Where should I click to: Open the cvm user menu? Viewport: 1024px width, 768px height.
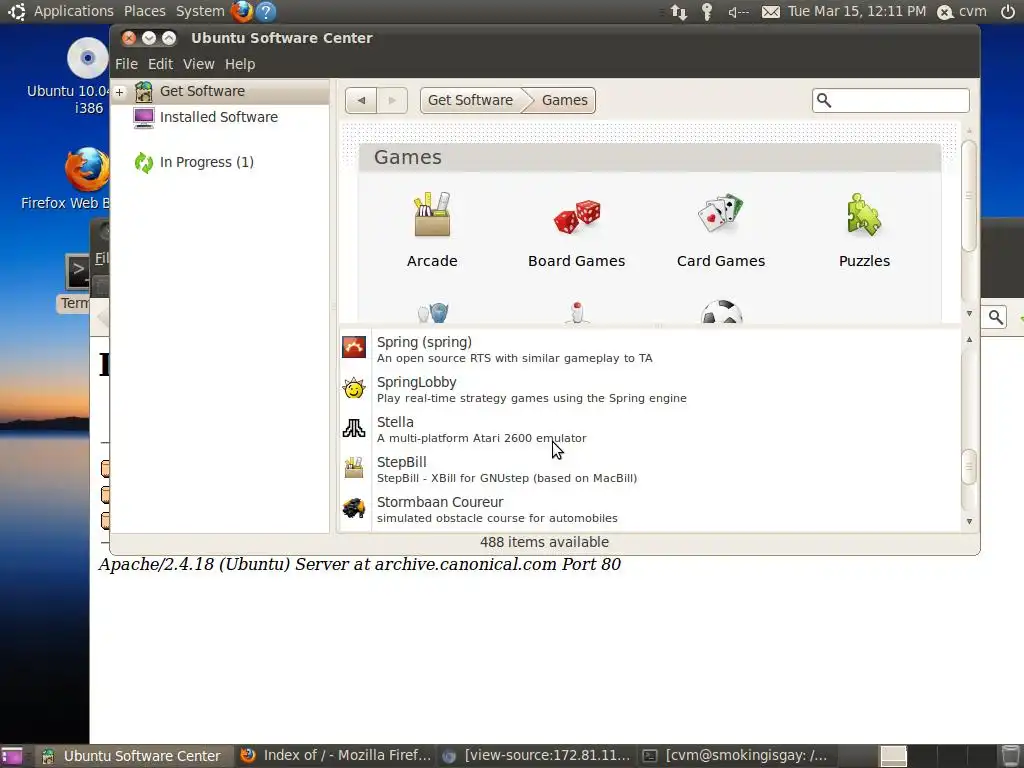[x=962, y=11]
